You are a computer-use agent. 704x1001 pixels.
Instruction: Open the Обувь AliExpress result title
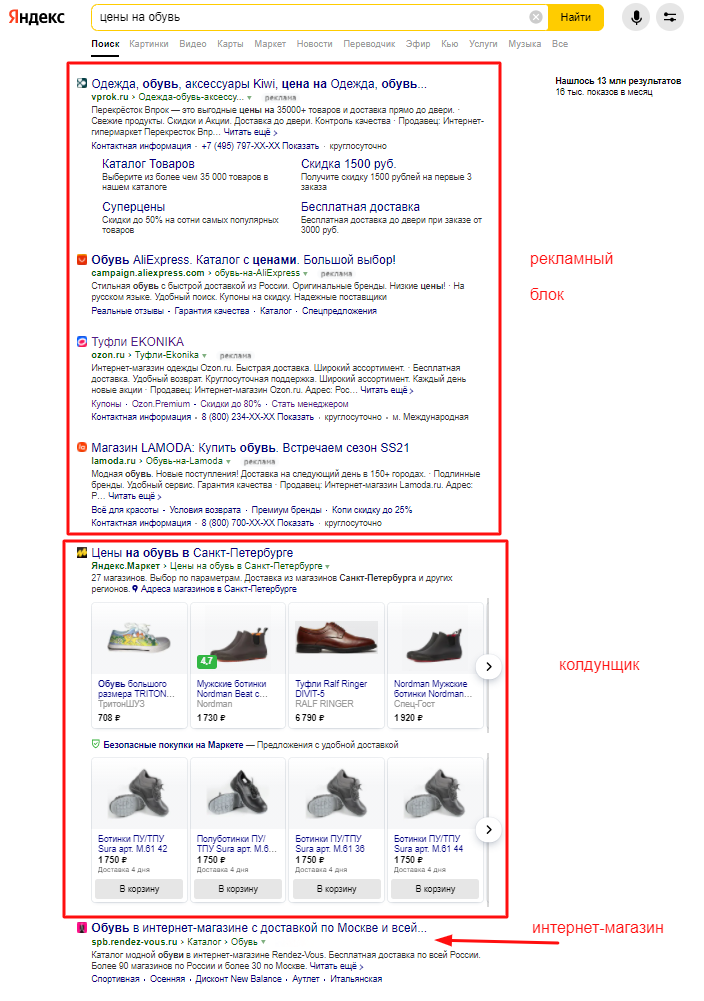pos(243,260)
